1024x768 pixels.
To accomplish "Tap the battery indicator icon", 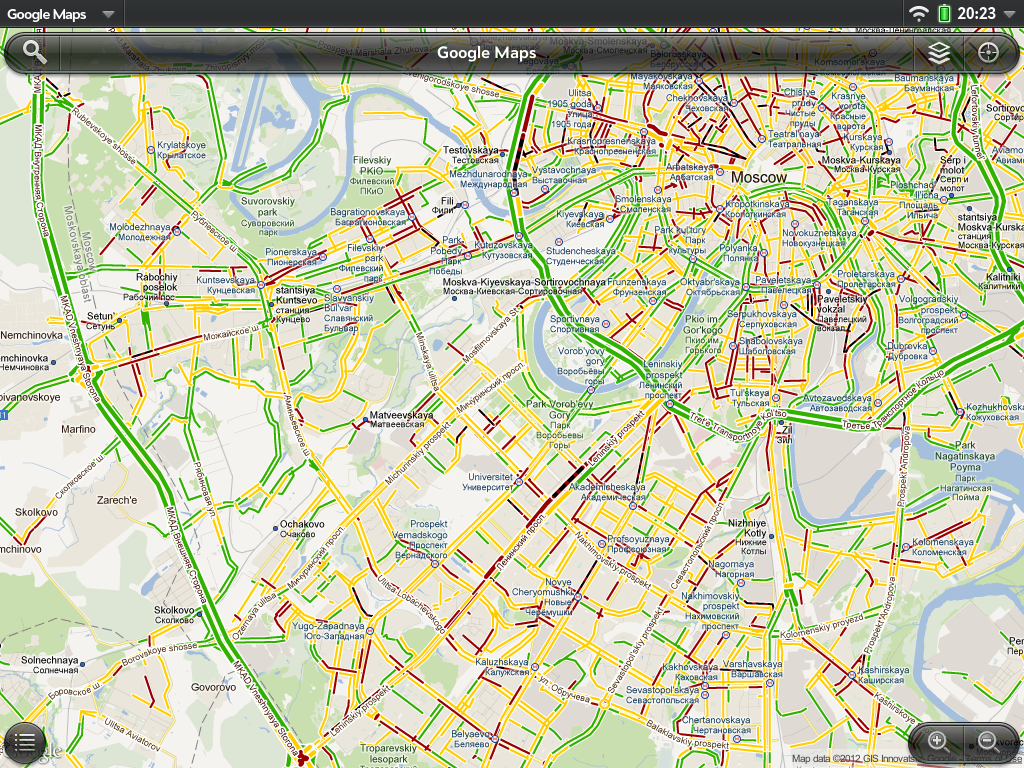I will (x=945, y=13).
